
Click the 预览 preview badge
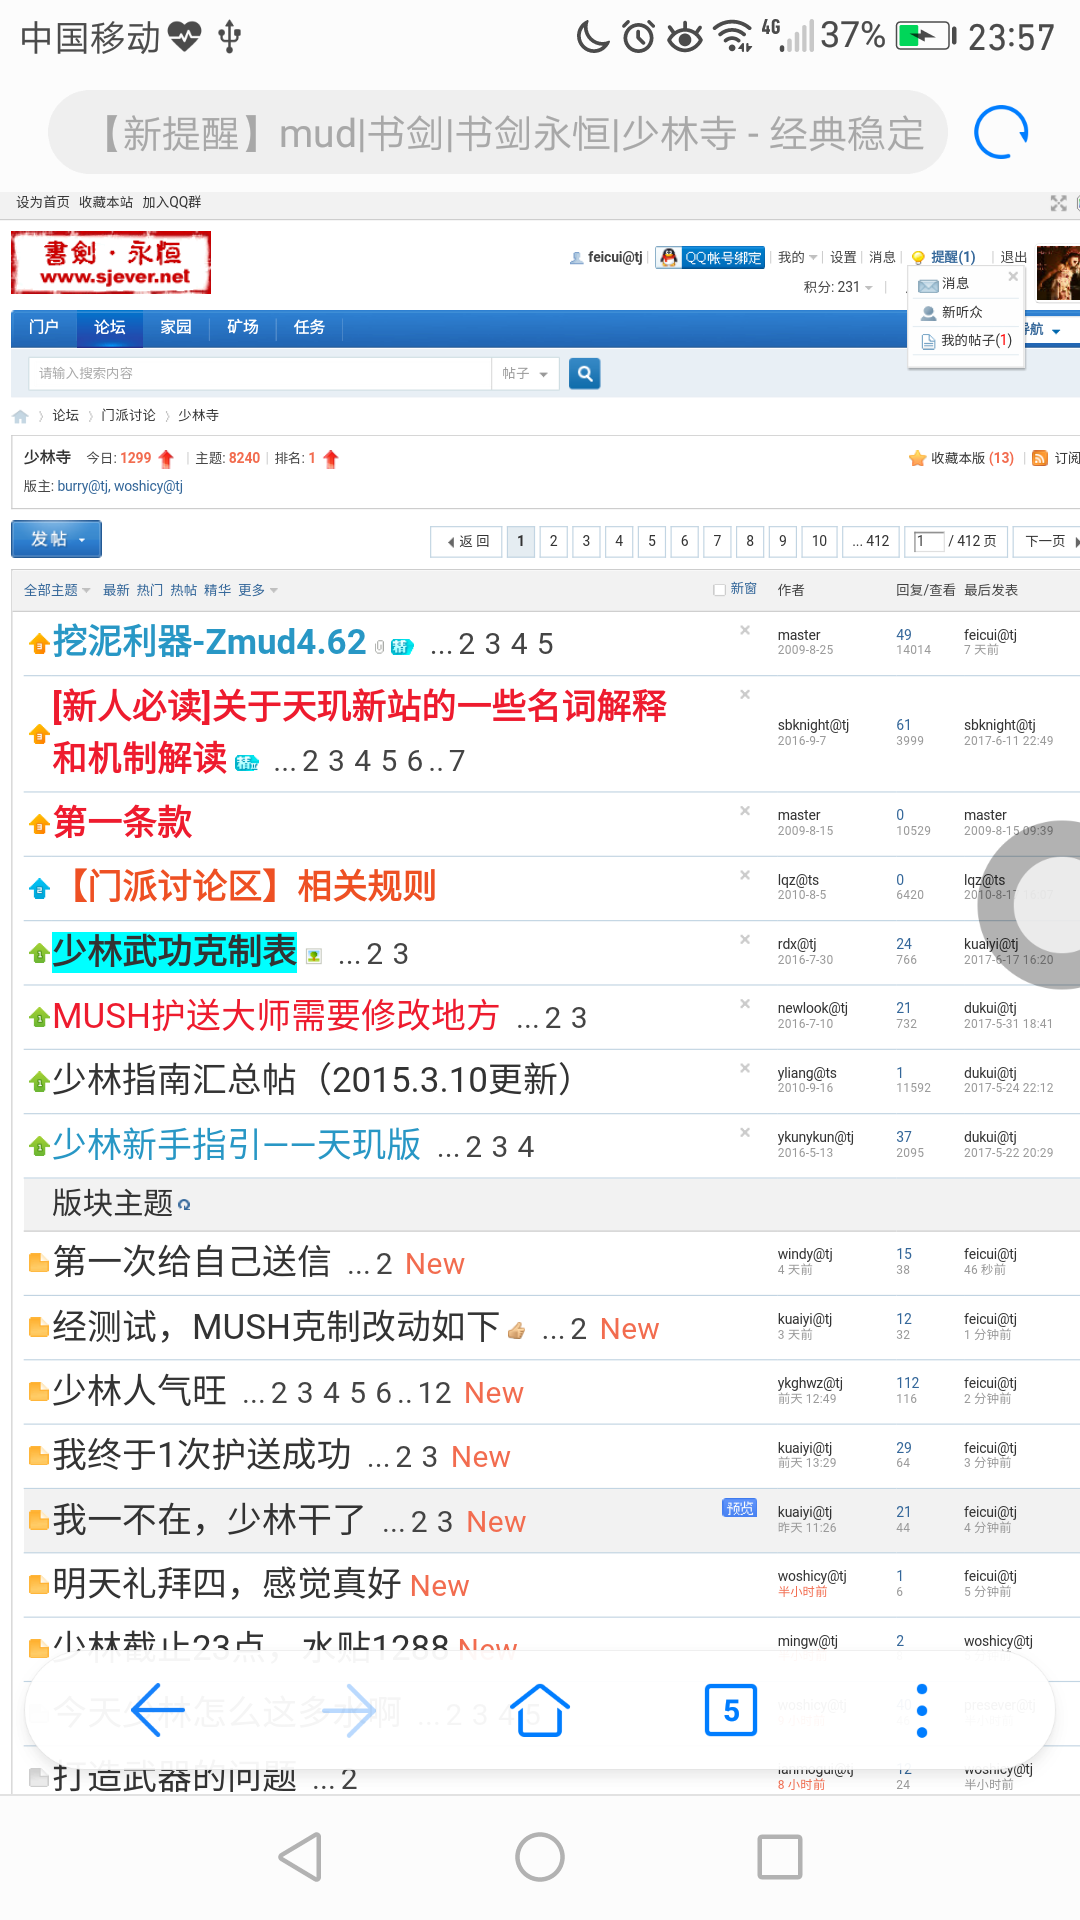coord(740,1508)
